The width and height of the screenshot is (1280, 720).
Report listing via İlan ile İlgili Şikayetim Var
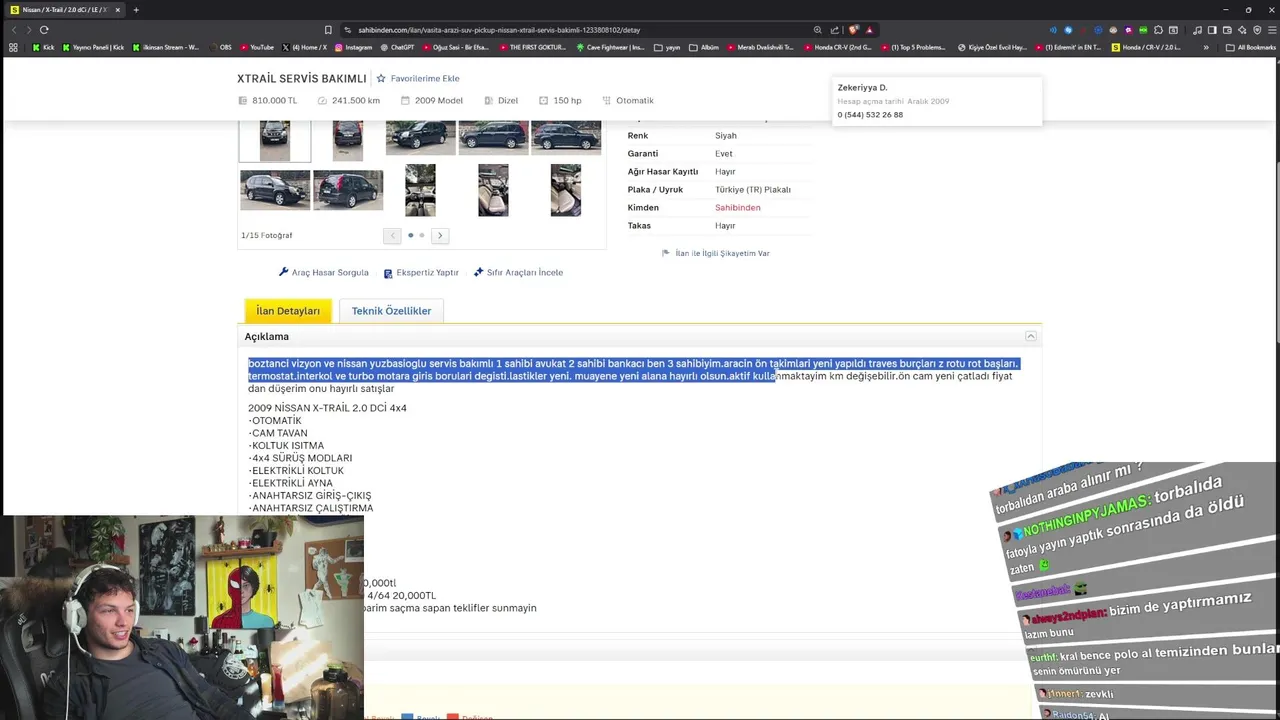coord(716,253)
